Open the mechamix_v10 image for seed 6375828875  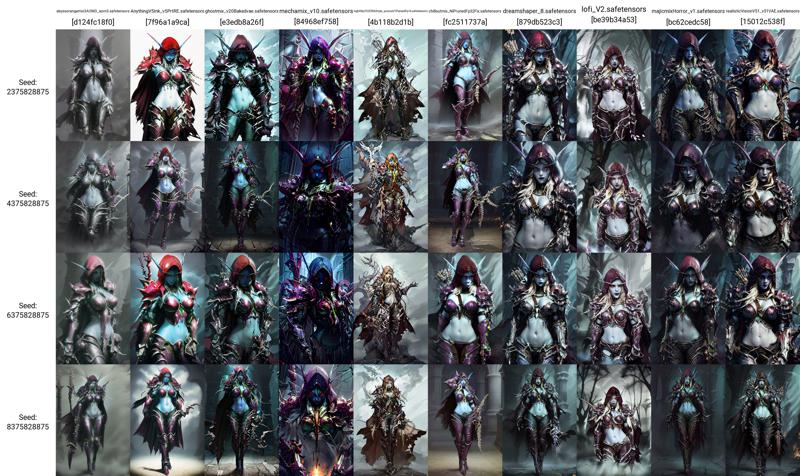click(x=316, y=308)
